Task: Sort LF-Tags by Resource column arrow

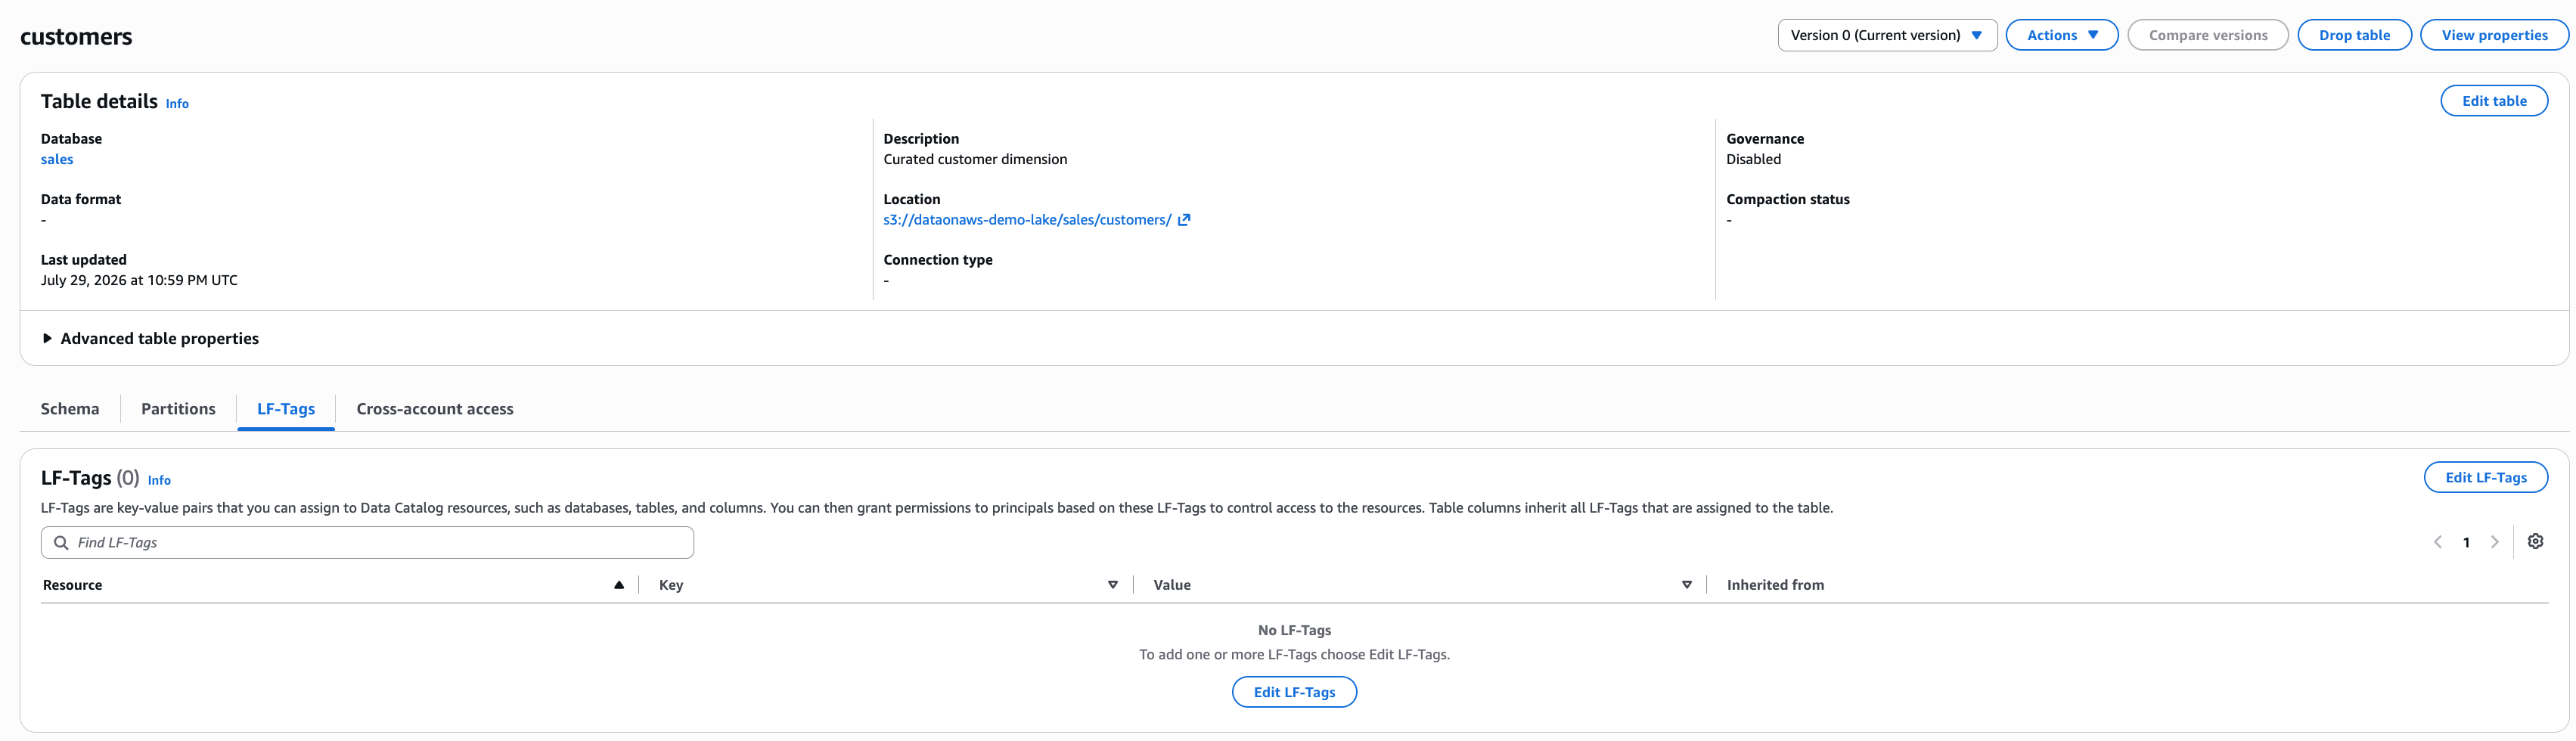Action: click(619, 585)
